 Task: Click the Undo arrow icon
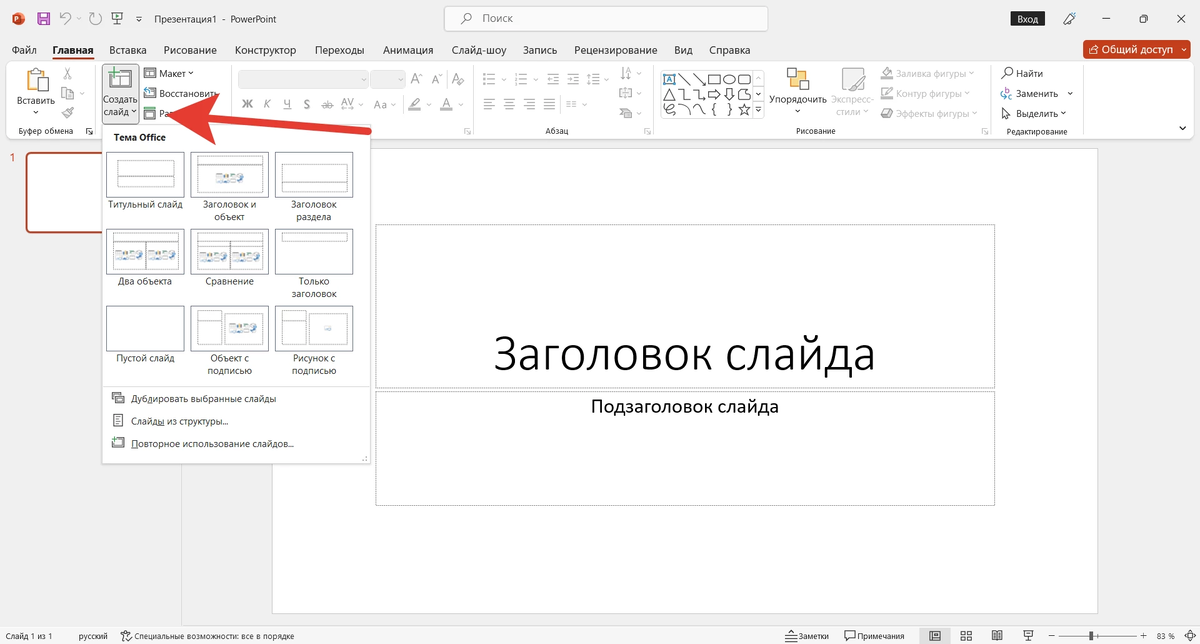pyautogui.click(x=66, y=19)
